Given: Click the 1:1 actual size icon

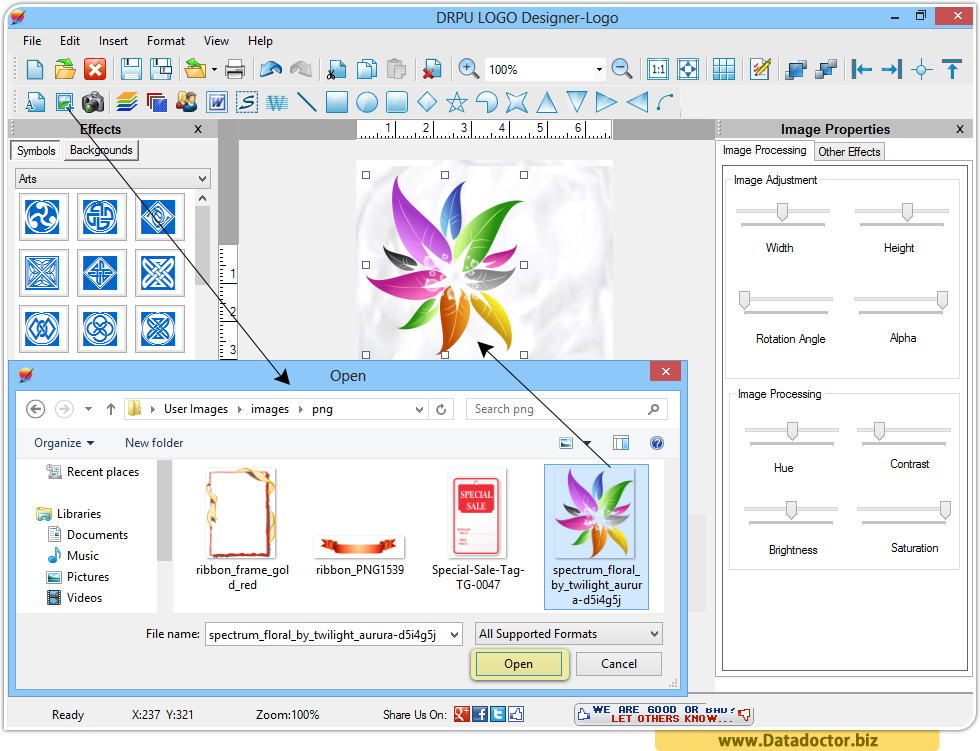Looking at the screenshot, I should point(658,69).
